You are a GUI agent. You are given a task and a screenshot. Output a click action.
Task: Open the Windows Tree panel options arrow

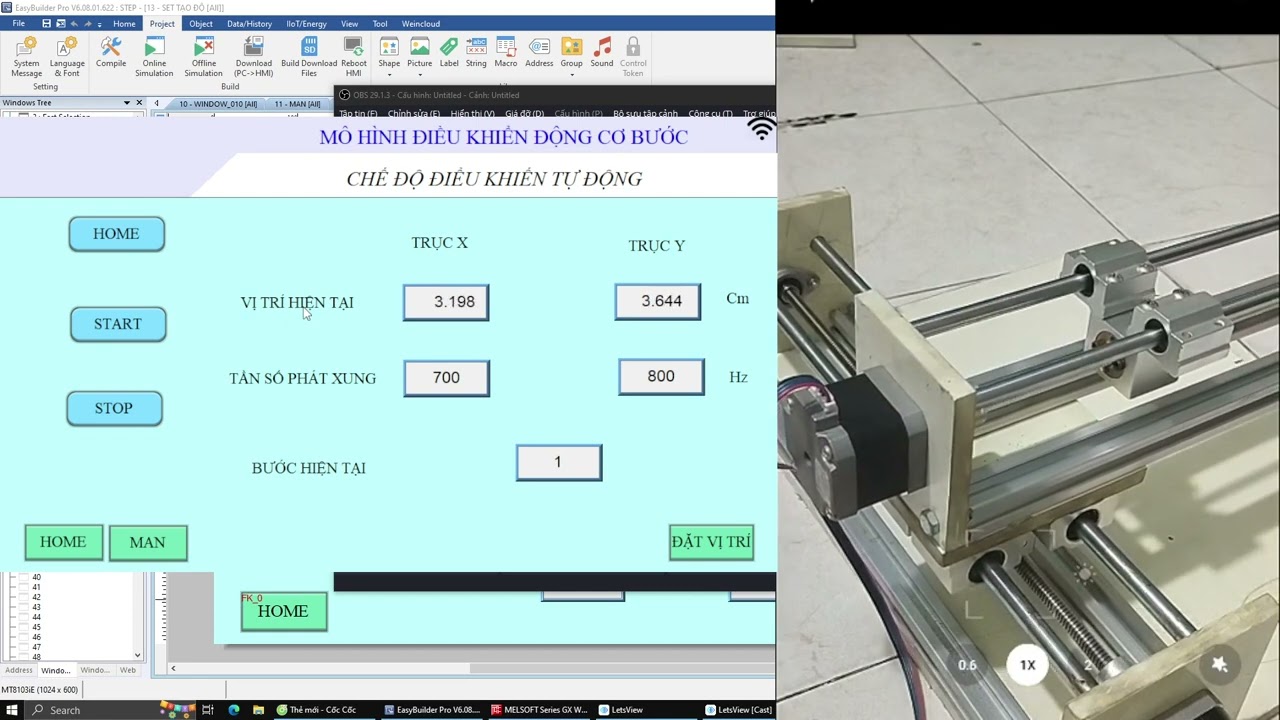(126, 103)
